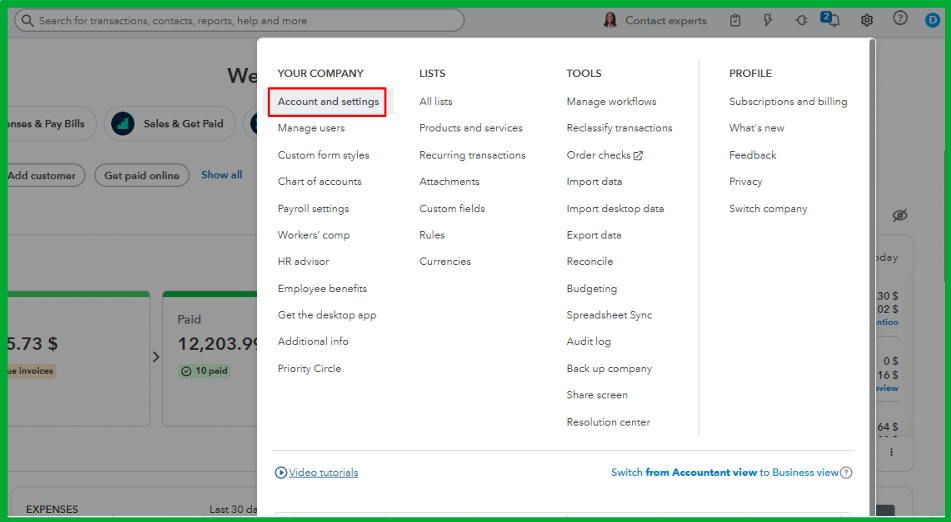This screenshot has width=951, height=522.
Task: Select Workers' comp
Action: [x=314, y=235]
